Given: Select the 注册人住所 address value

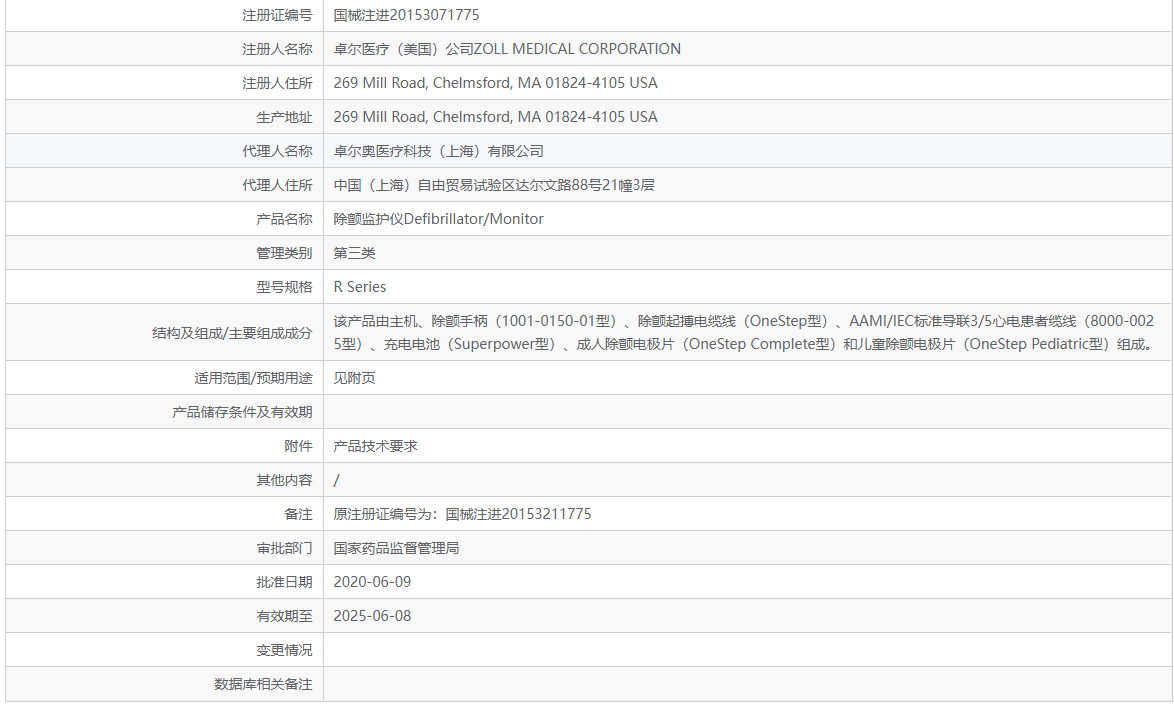Looking at the screenshot, I should [495, 83].
